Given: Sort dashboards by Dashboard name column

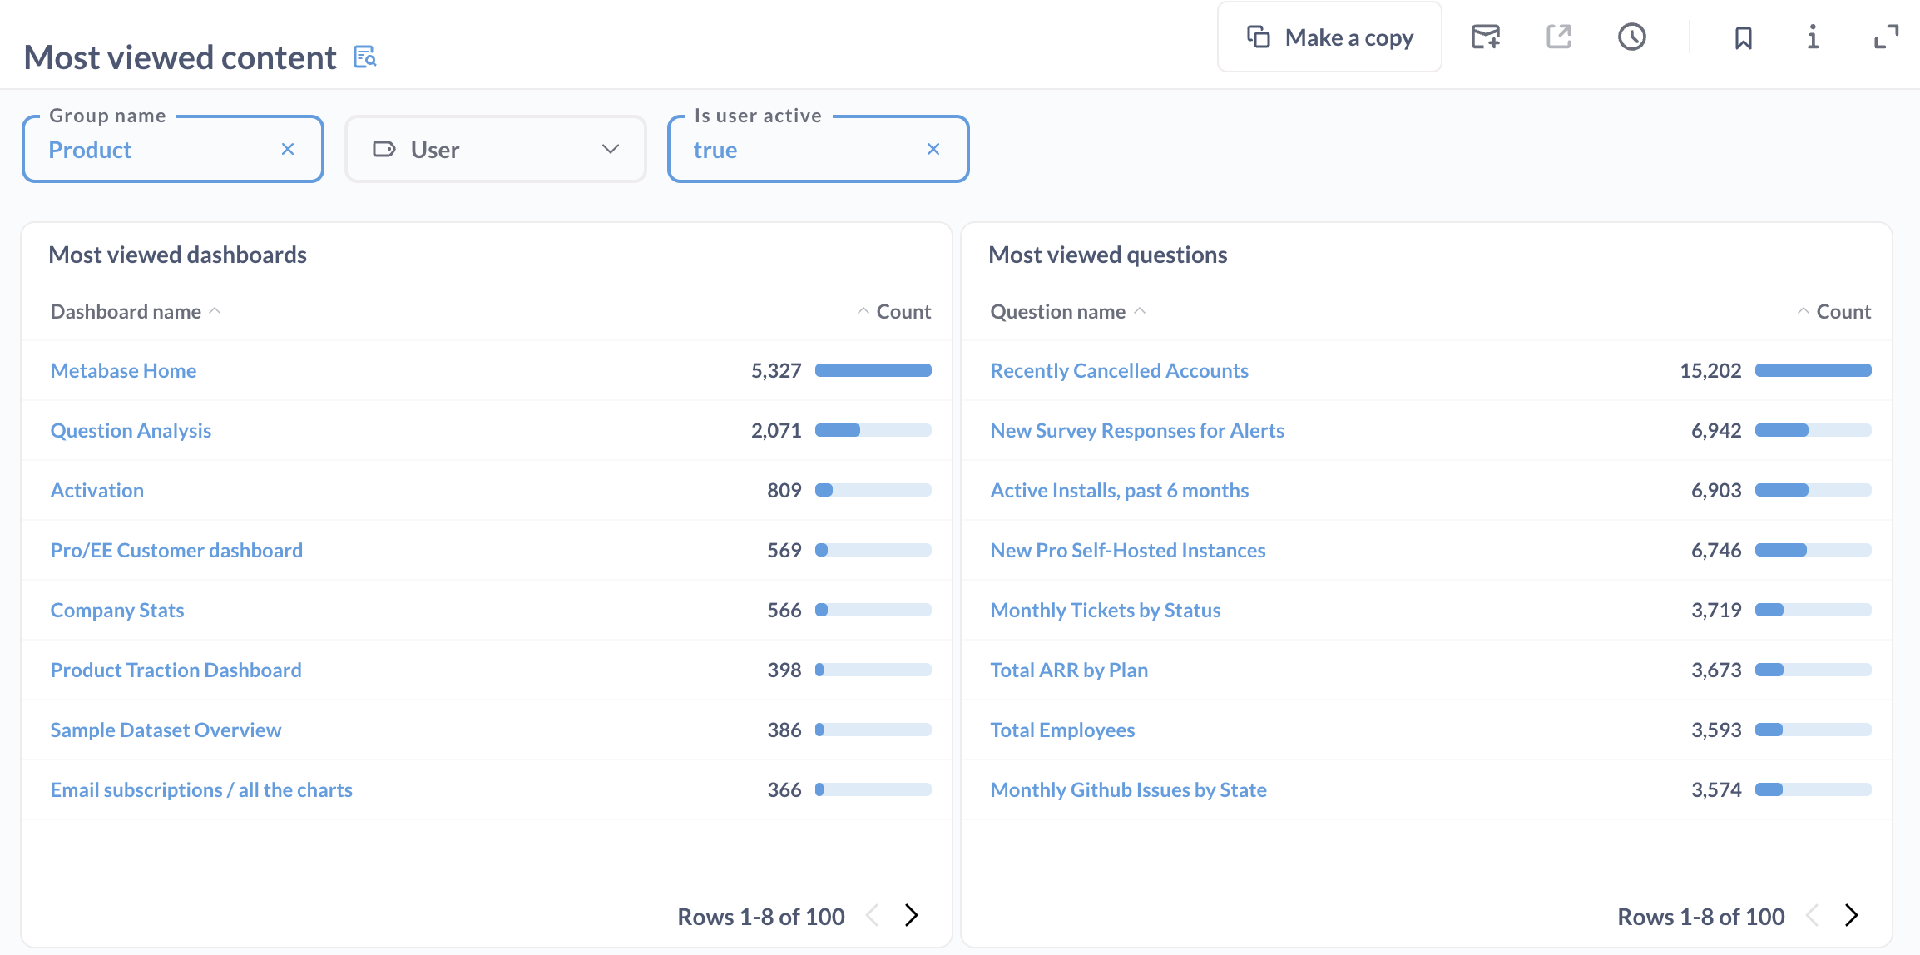Looking at the screenshot, I should tap(136, 312).
